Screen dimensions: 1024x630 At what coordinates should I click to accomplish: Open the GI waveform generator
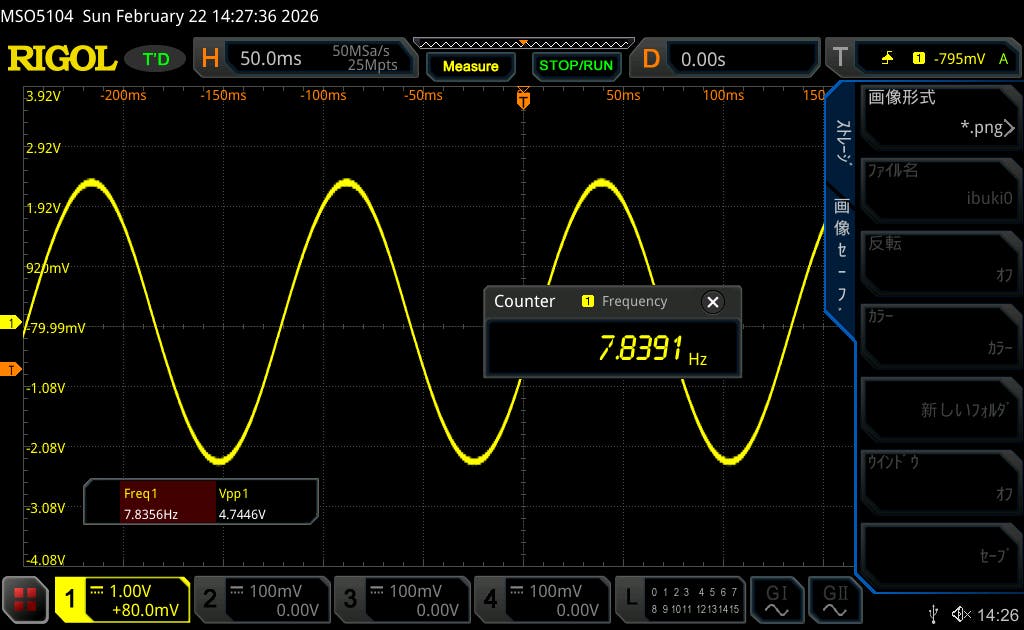[776, 598]
